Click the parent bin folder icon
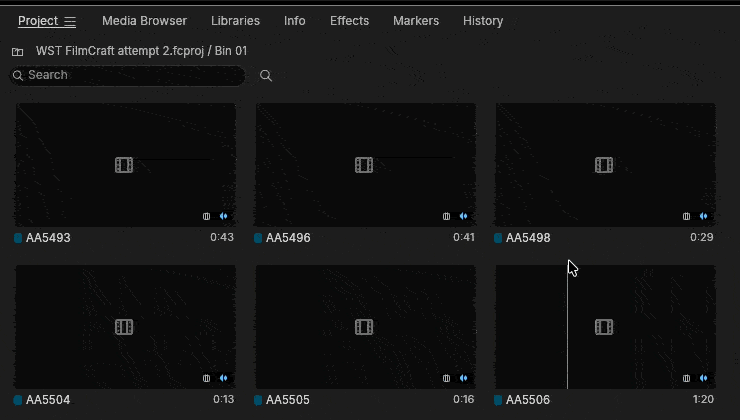This screenshot has width=740, height=420. click(x=17, y=51)
